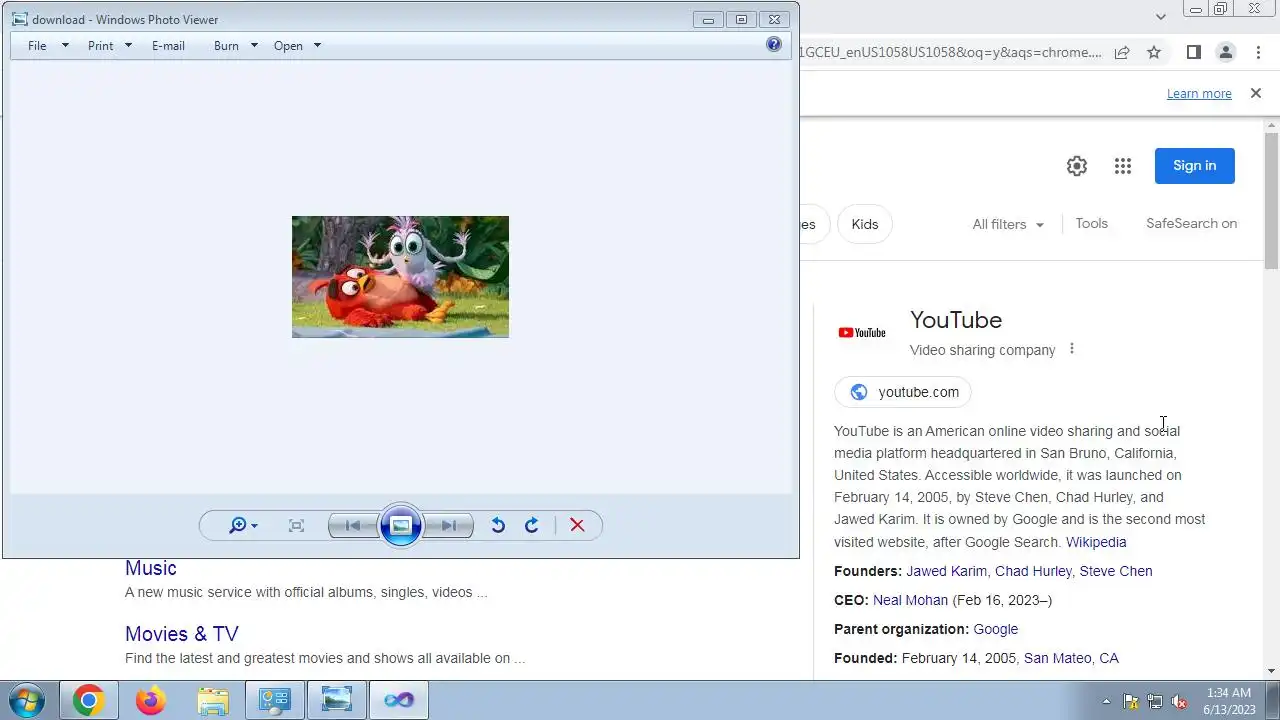Open the Jawed Karim founder link
Viewport: 1280px width, 720px height.
(x=946, y=571)
